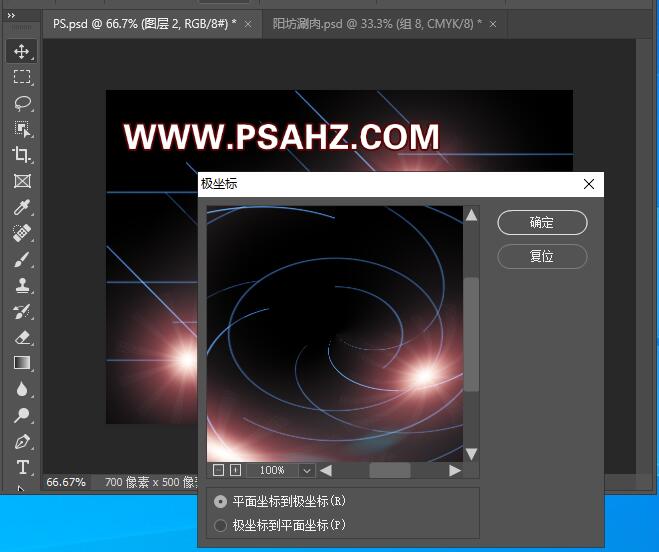Screen dimensions: 659x552
Task: Click the 复位 button
Action: (x=542, y=256)
